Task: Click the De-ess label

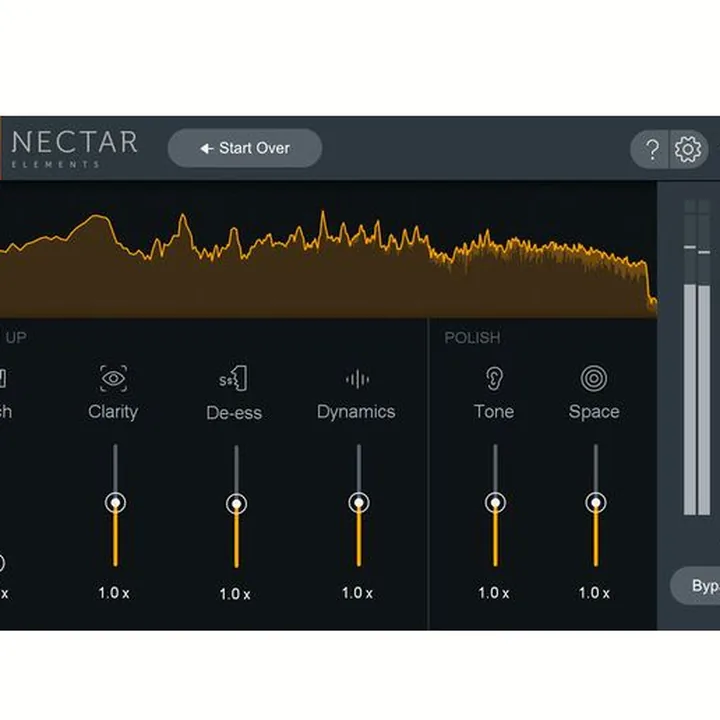Action: click(234, 413)
